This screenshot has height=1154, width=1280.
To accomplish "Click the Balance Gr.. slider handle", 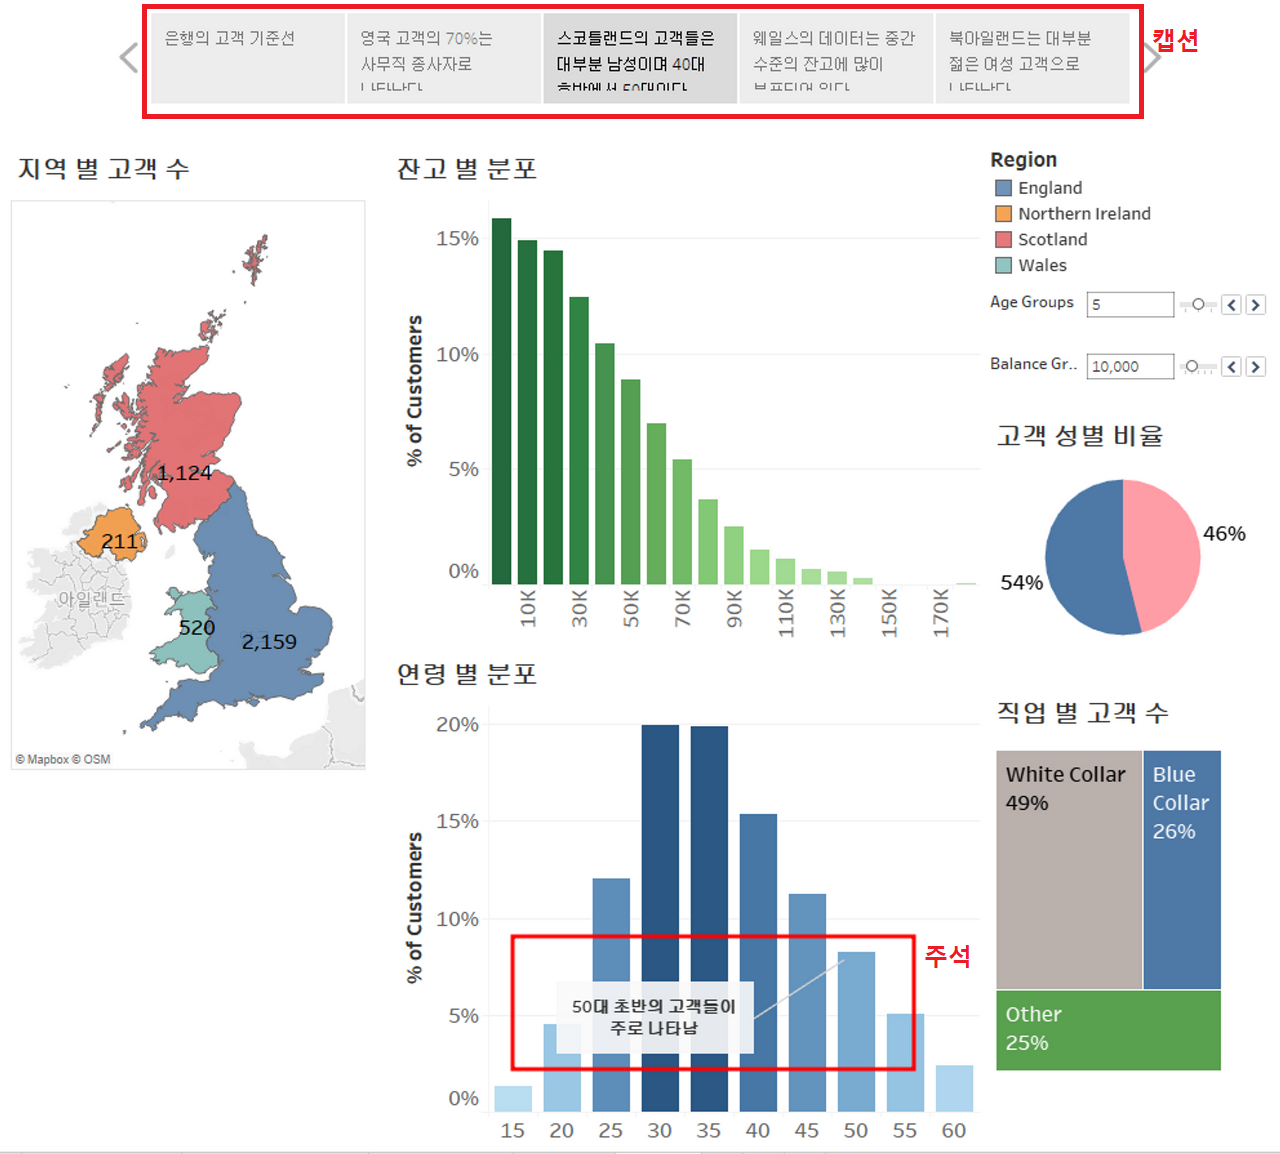I will click(x=1191, y=367).
